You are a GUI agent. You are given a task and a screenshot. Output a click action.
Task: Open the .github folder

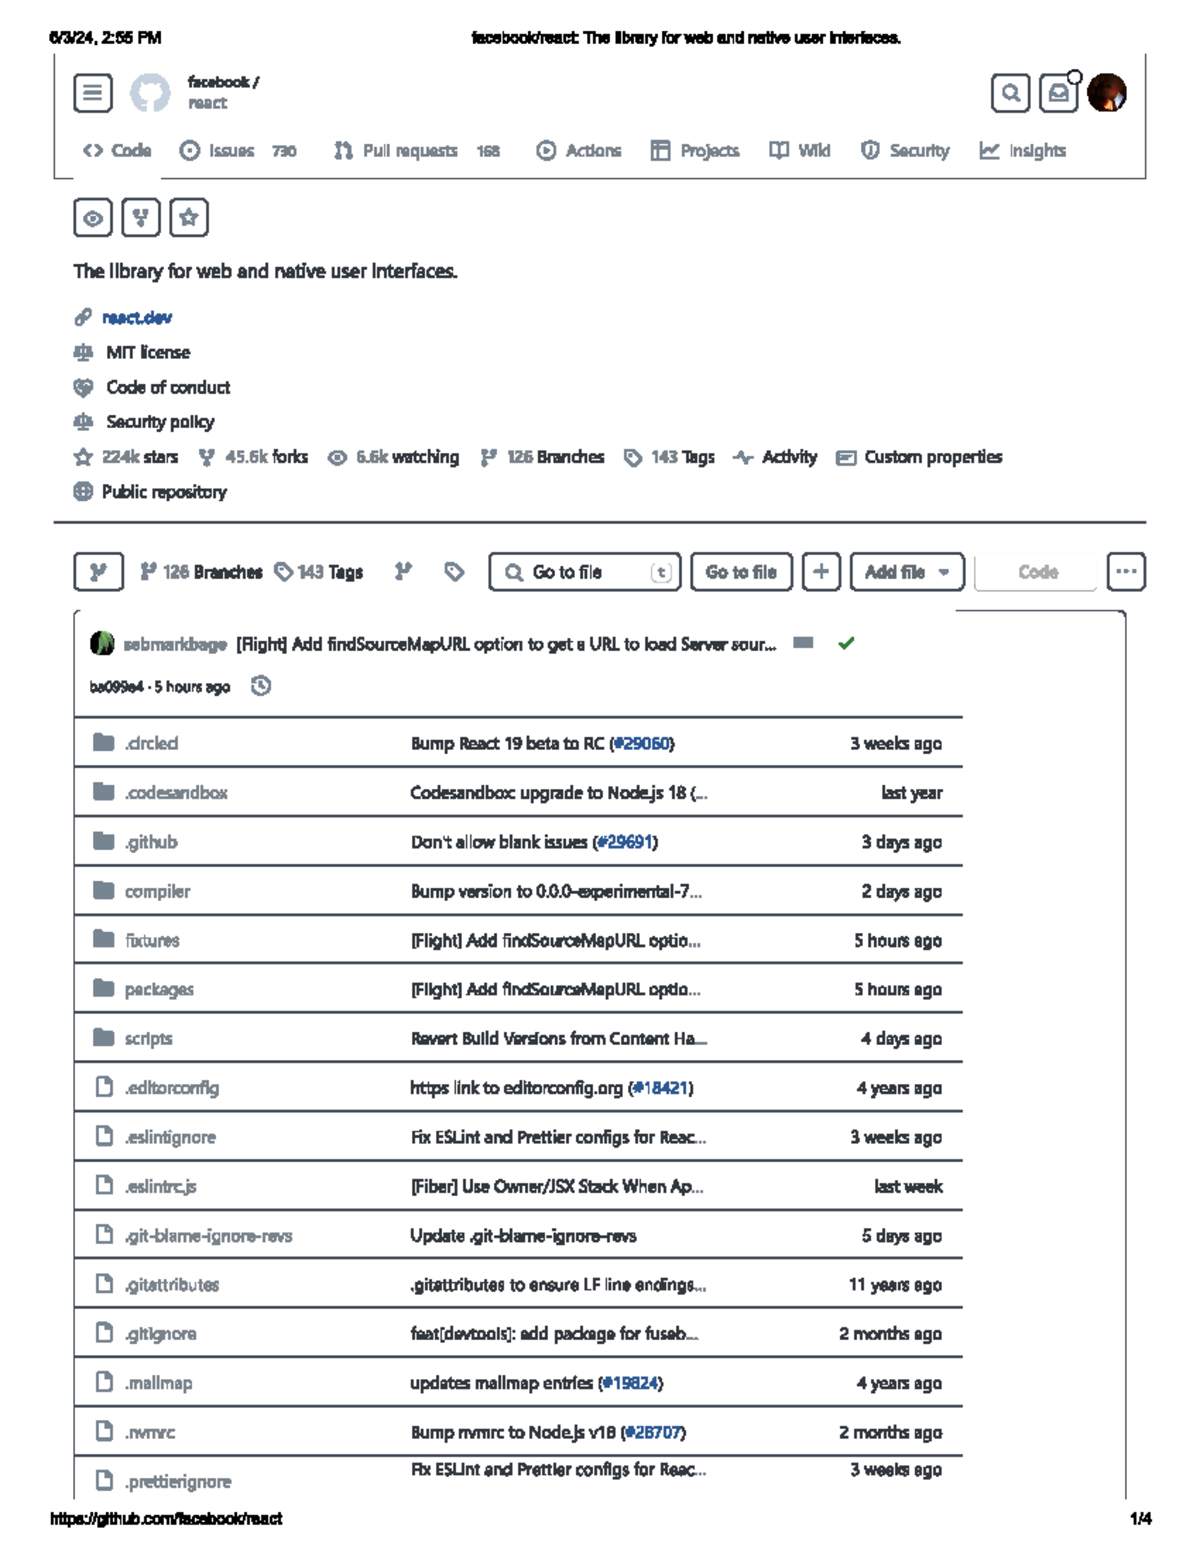pyautogui.click(x=151, y=842)
